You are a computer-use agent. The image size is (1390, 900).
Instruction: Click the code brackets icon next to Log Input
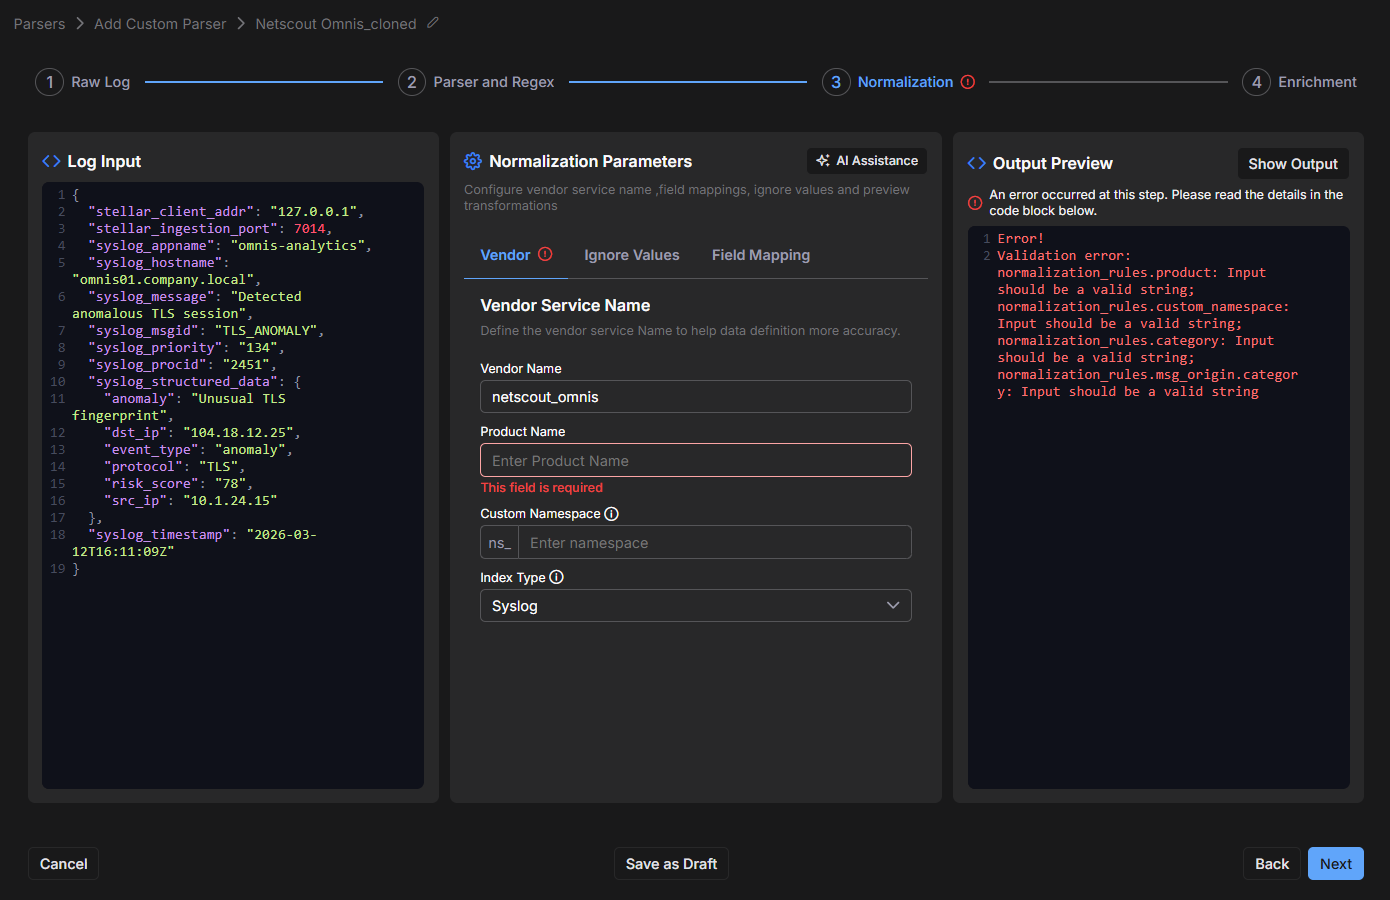[51, 161]
